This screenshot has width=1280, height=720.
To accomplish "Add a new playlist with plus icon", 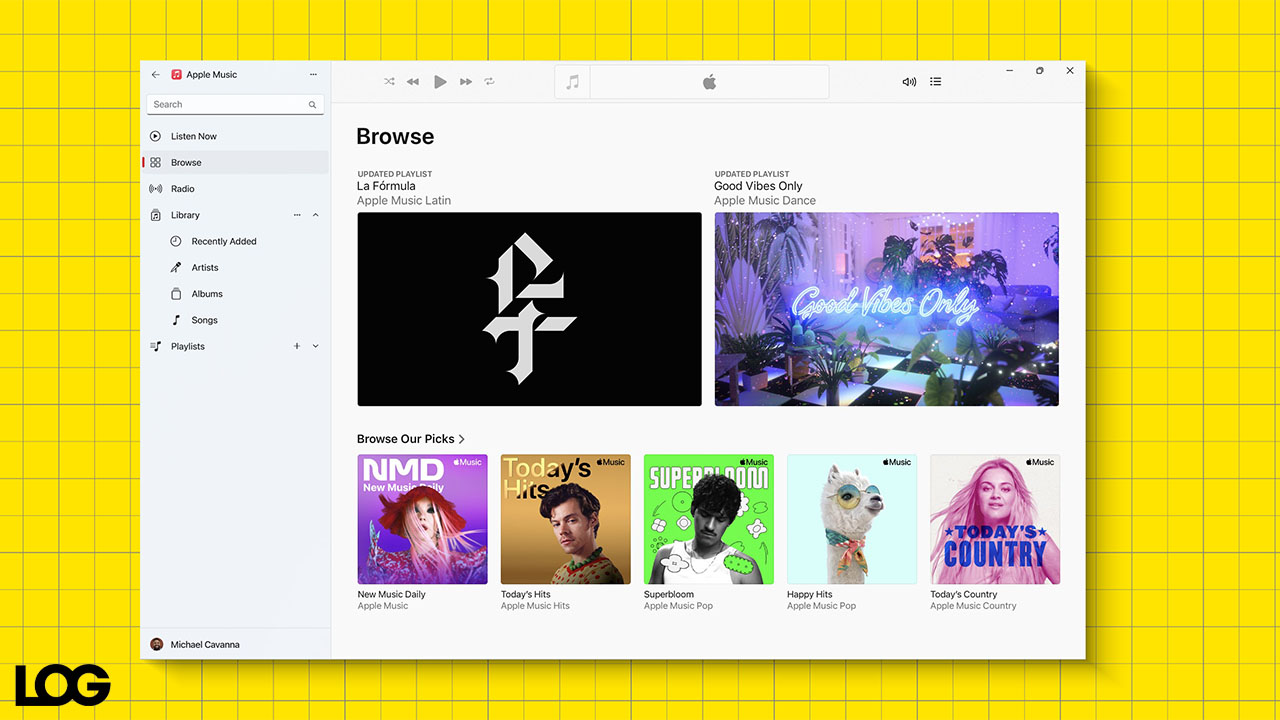I will pyautogui.click(x=297, y=346).
